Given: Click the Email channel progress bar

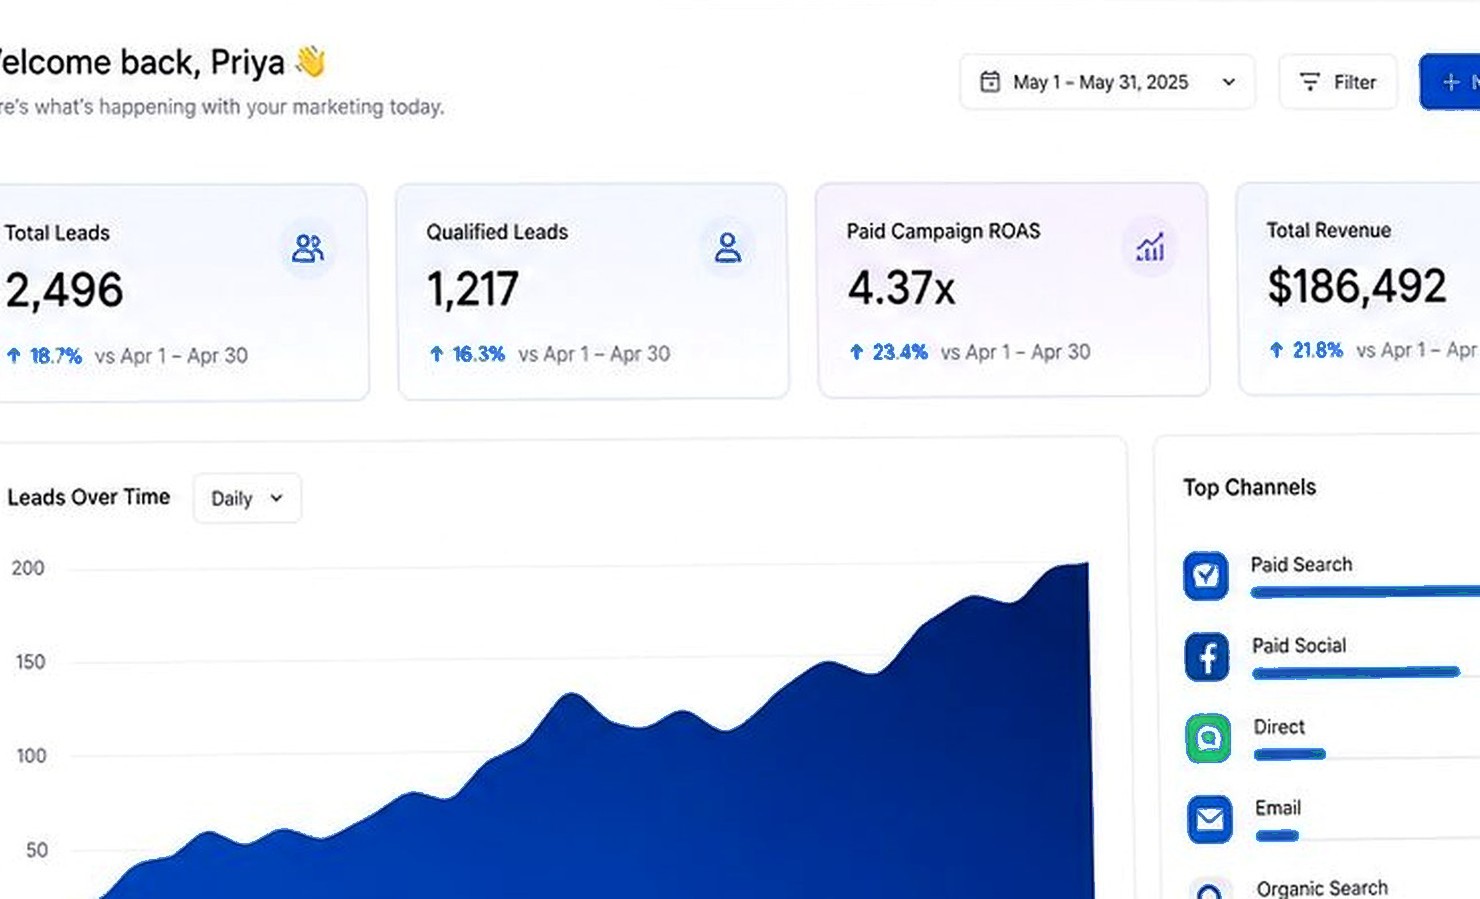Looking at the screenshot, I should point(1277,835).
